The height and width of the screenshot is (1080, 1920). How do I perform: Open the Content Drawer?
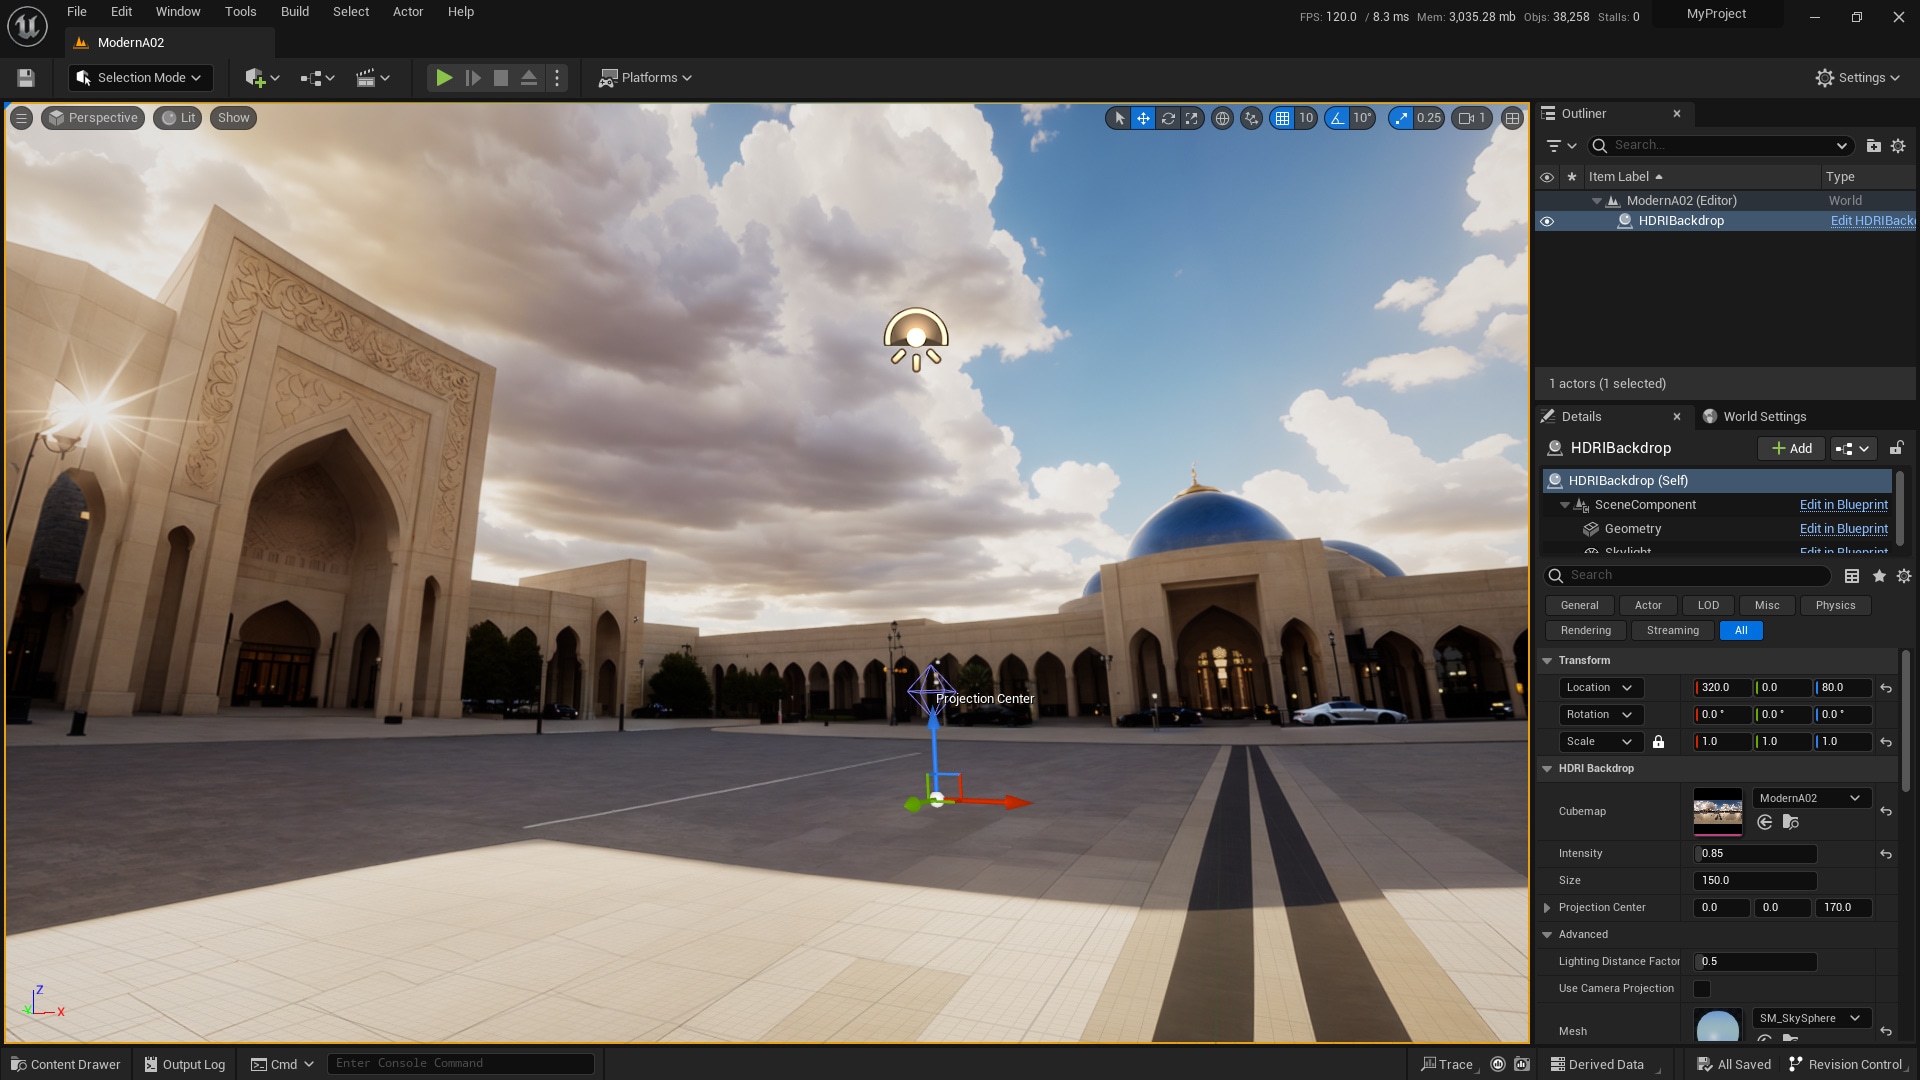tap(65, 1063)
